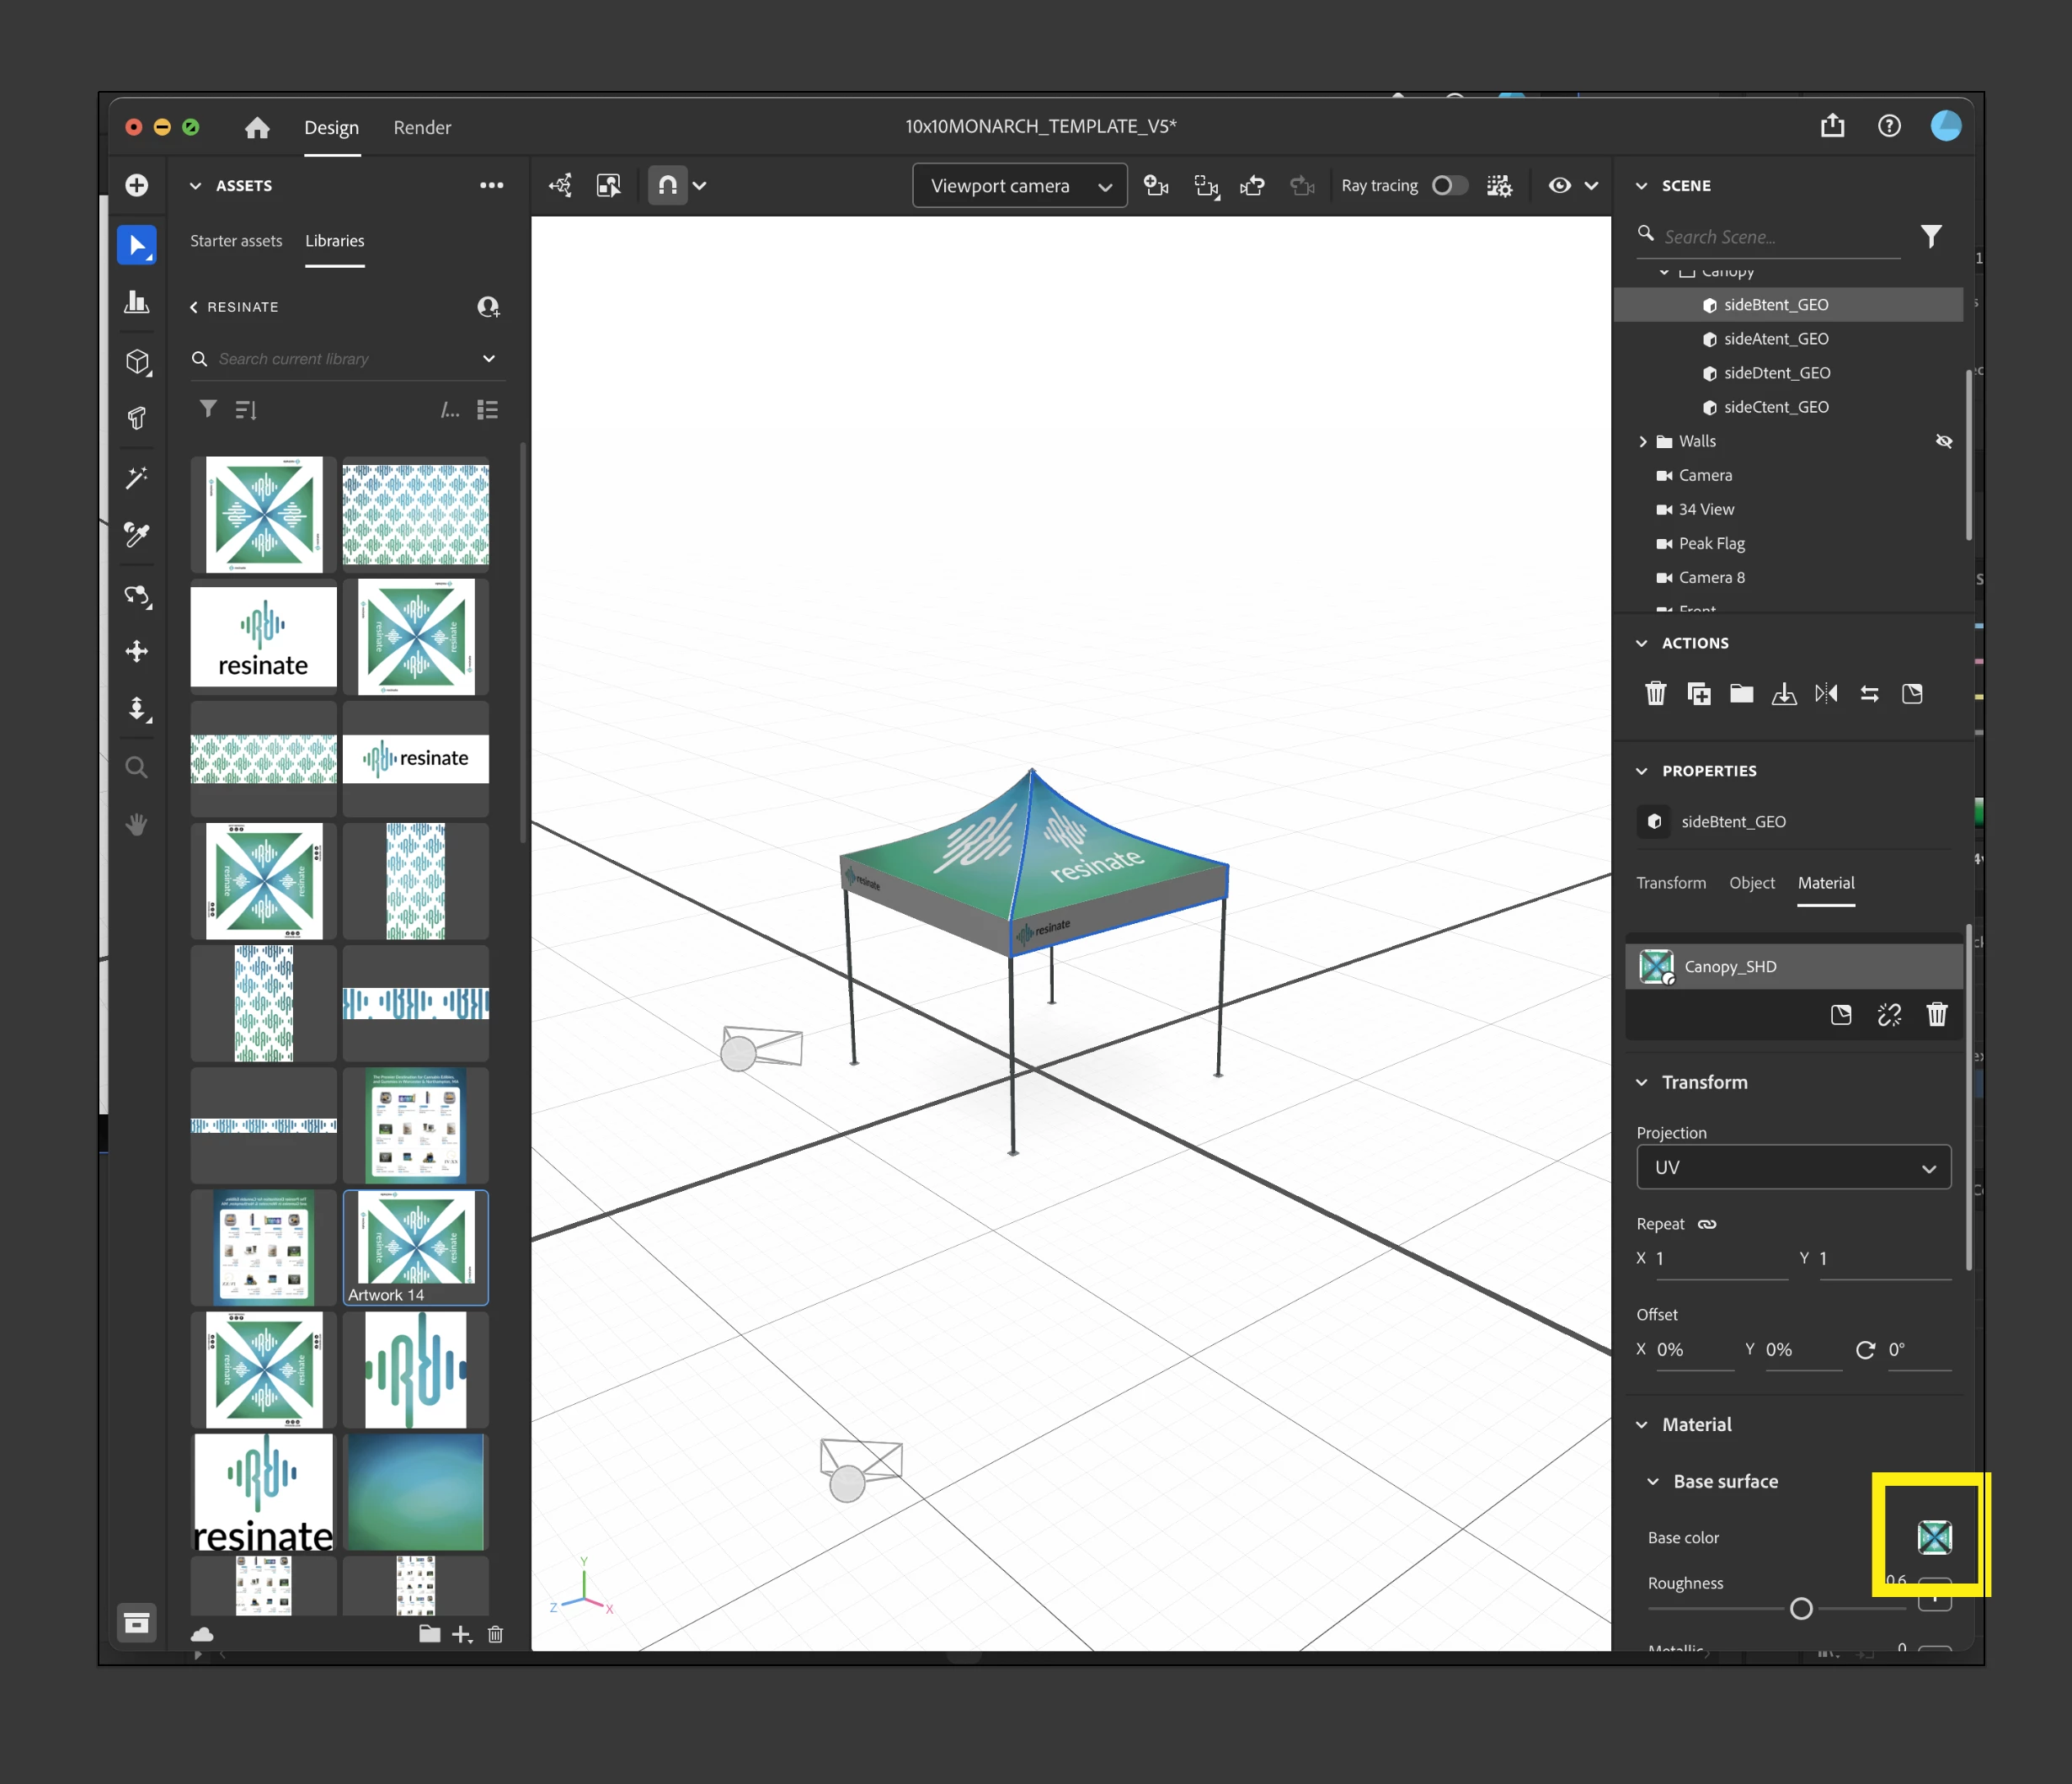Viewport: 2072px width, 1784px height.
Task: Toggle the Repeat link constraint
Action: click(1707, 1224)
